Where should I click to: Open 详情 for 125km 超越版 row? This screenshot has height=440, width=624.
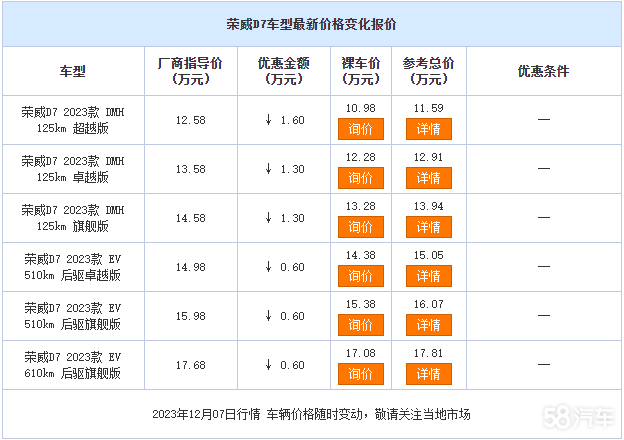click(429, 129)
